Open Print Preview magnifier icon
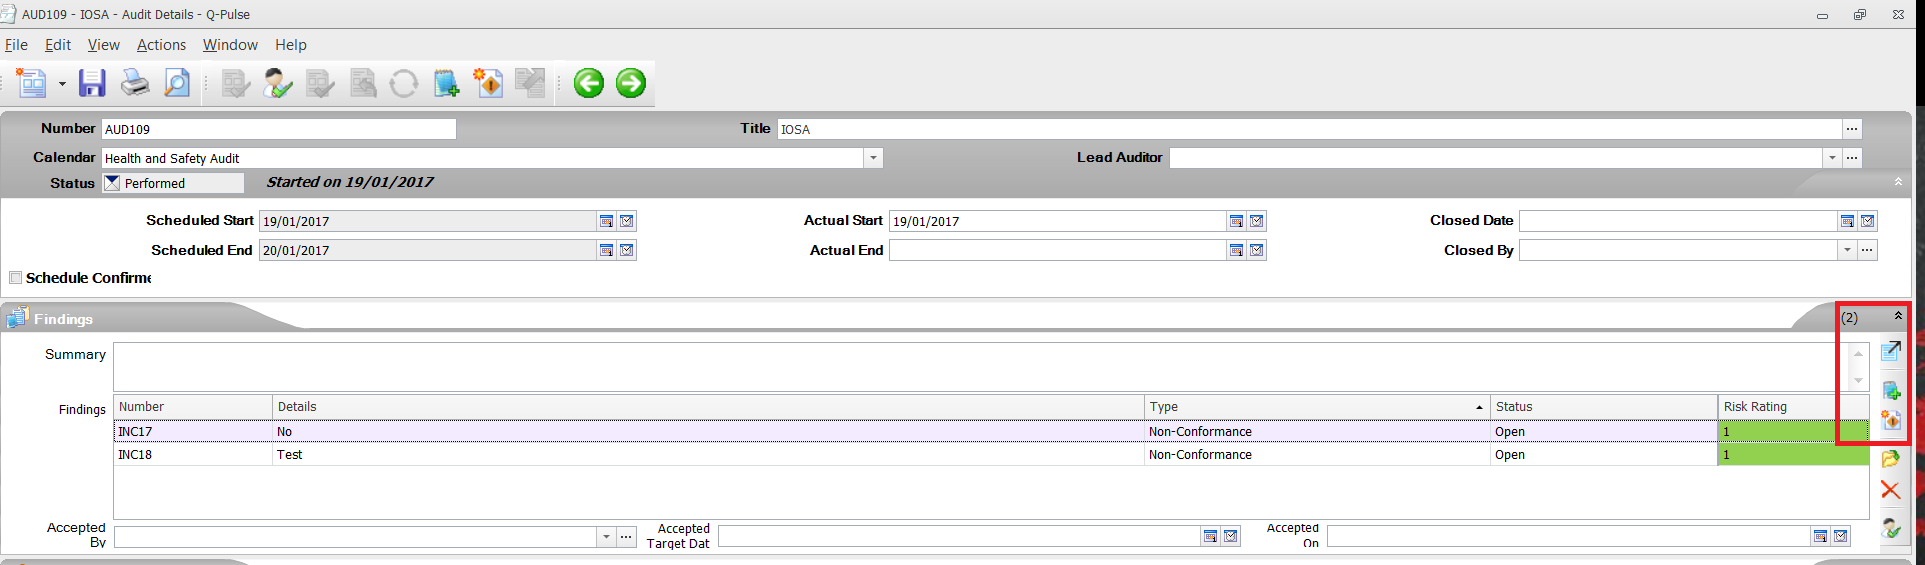This screenshot has width=1925, height=565. click(177, 83)
